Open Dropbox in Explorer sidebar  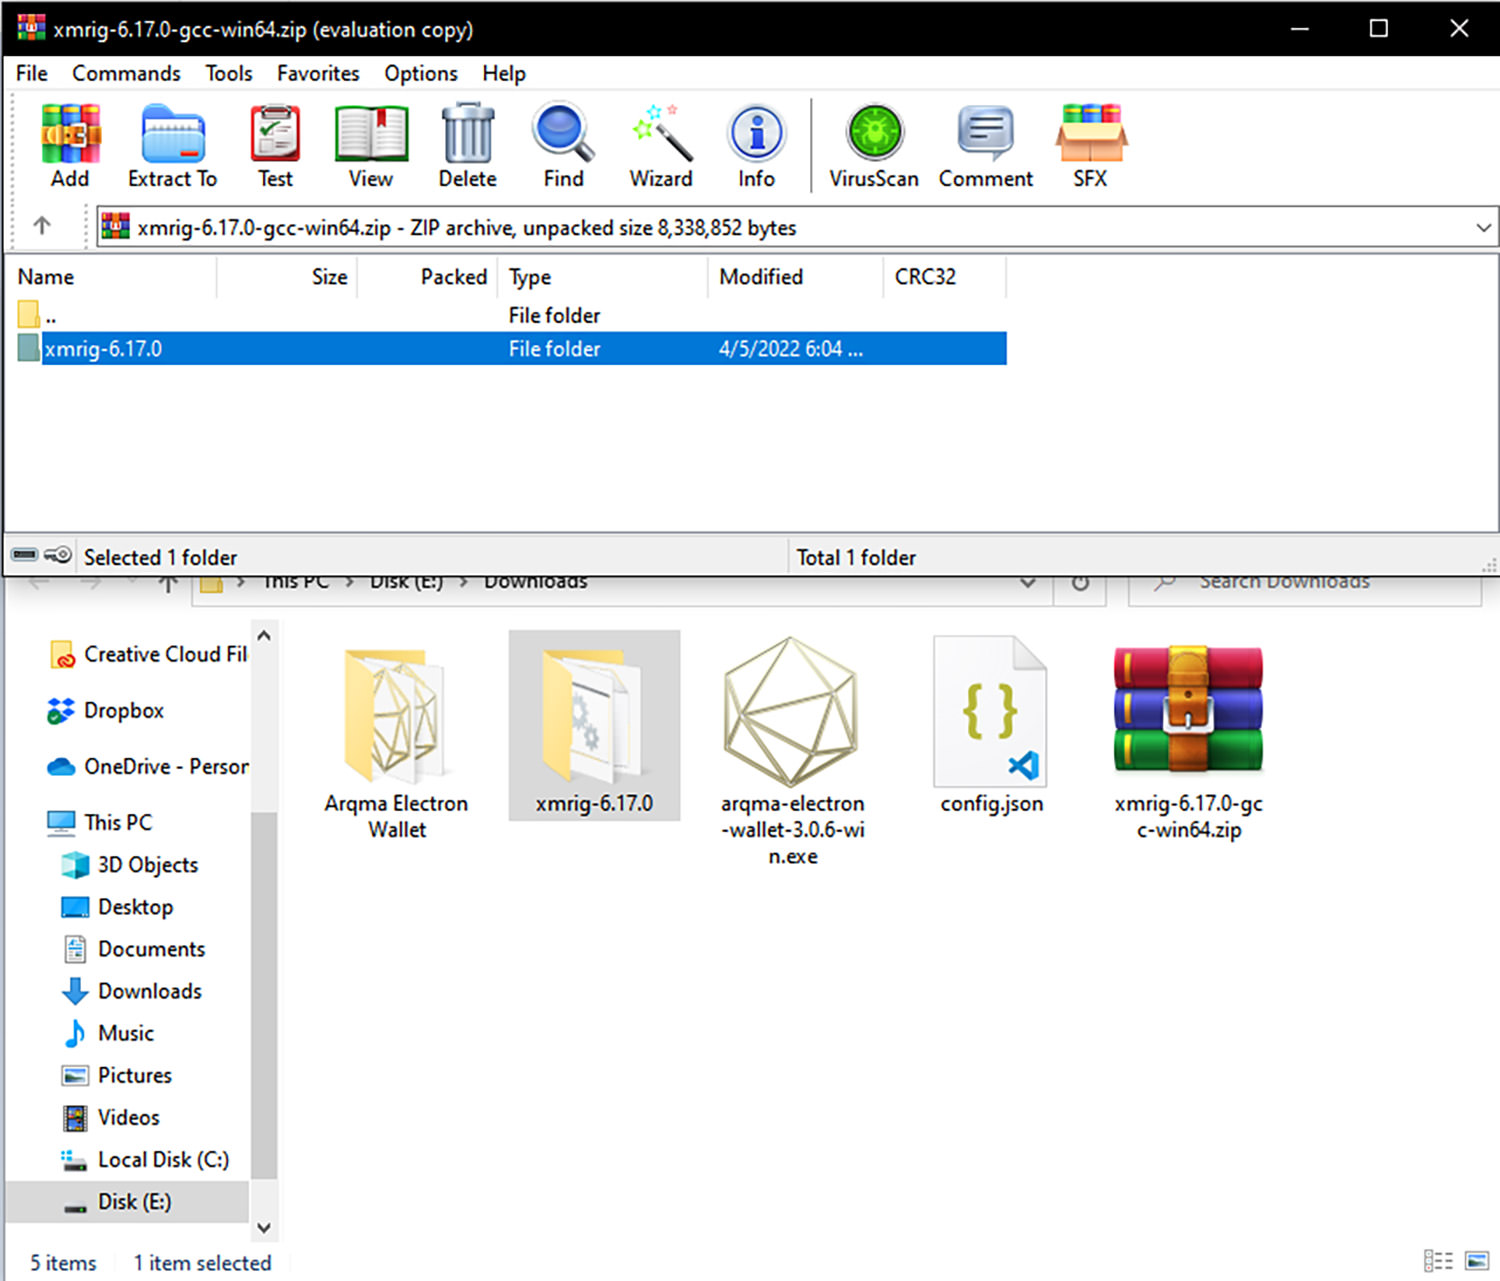click(105, 710)
